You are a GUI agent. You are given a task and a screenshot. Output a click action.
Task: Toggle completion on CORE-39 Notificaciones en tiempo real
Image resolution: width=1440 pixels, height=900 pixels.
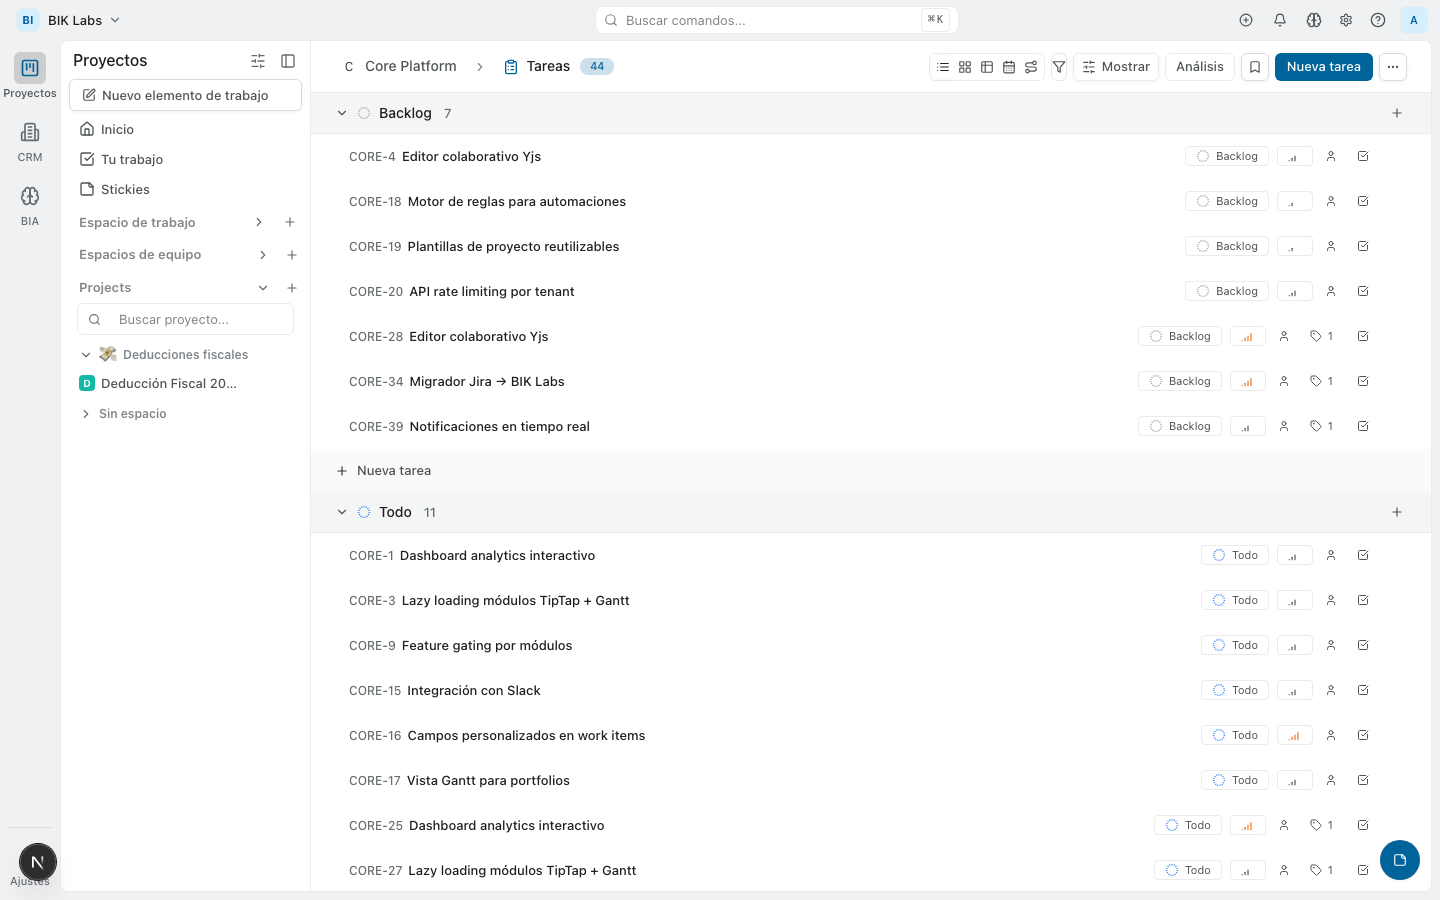pos(1363,425)
